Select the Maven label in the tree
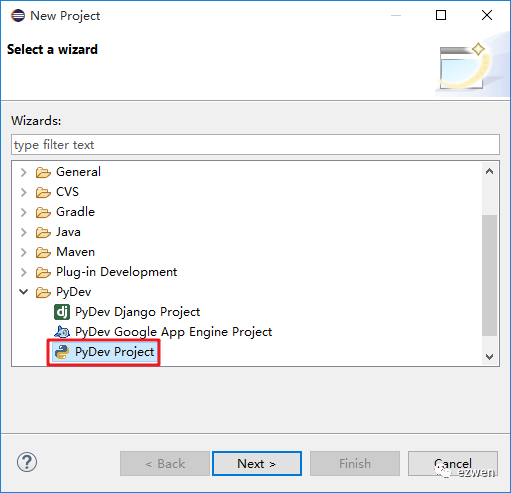This screenshot has height=493, width=511. (x=75, y=252)
